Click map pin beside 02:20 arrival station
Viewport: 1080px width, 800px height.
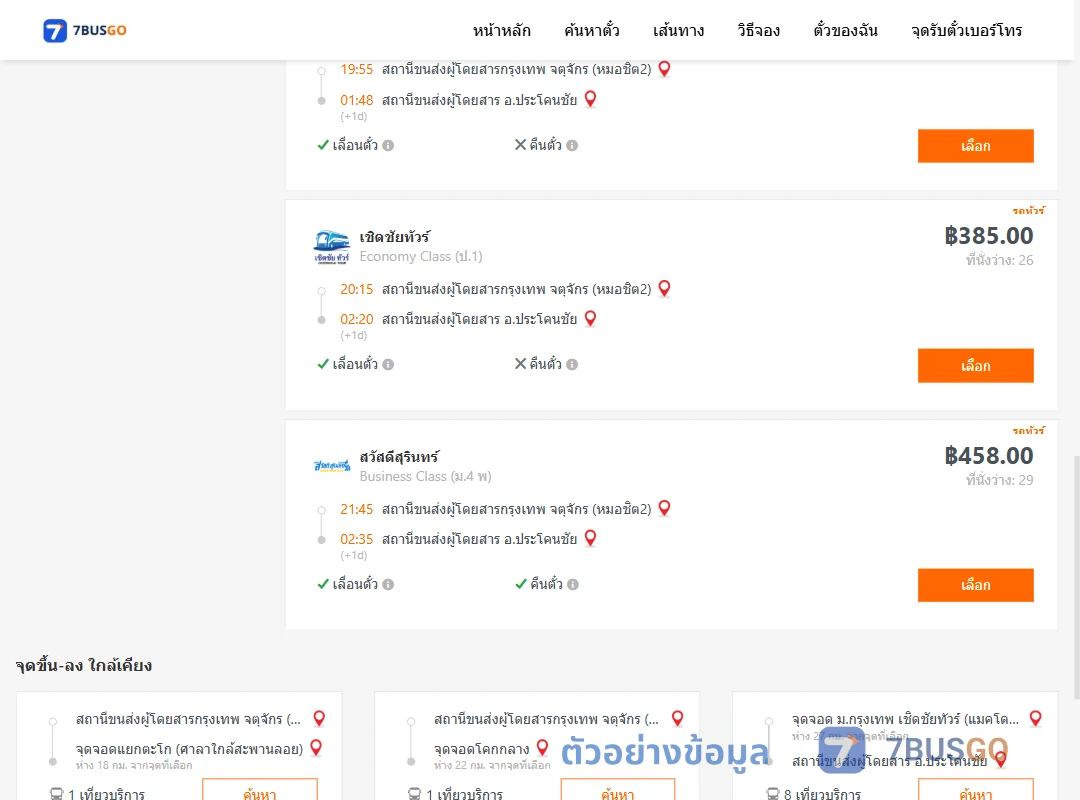590,318
